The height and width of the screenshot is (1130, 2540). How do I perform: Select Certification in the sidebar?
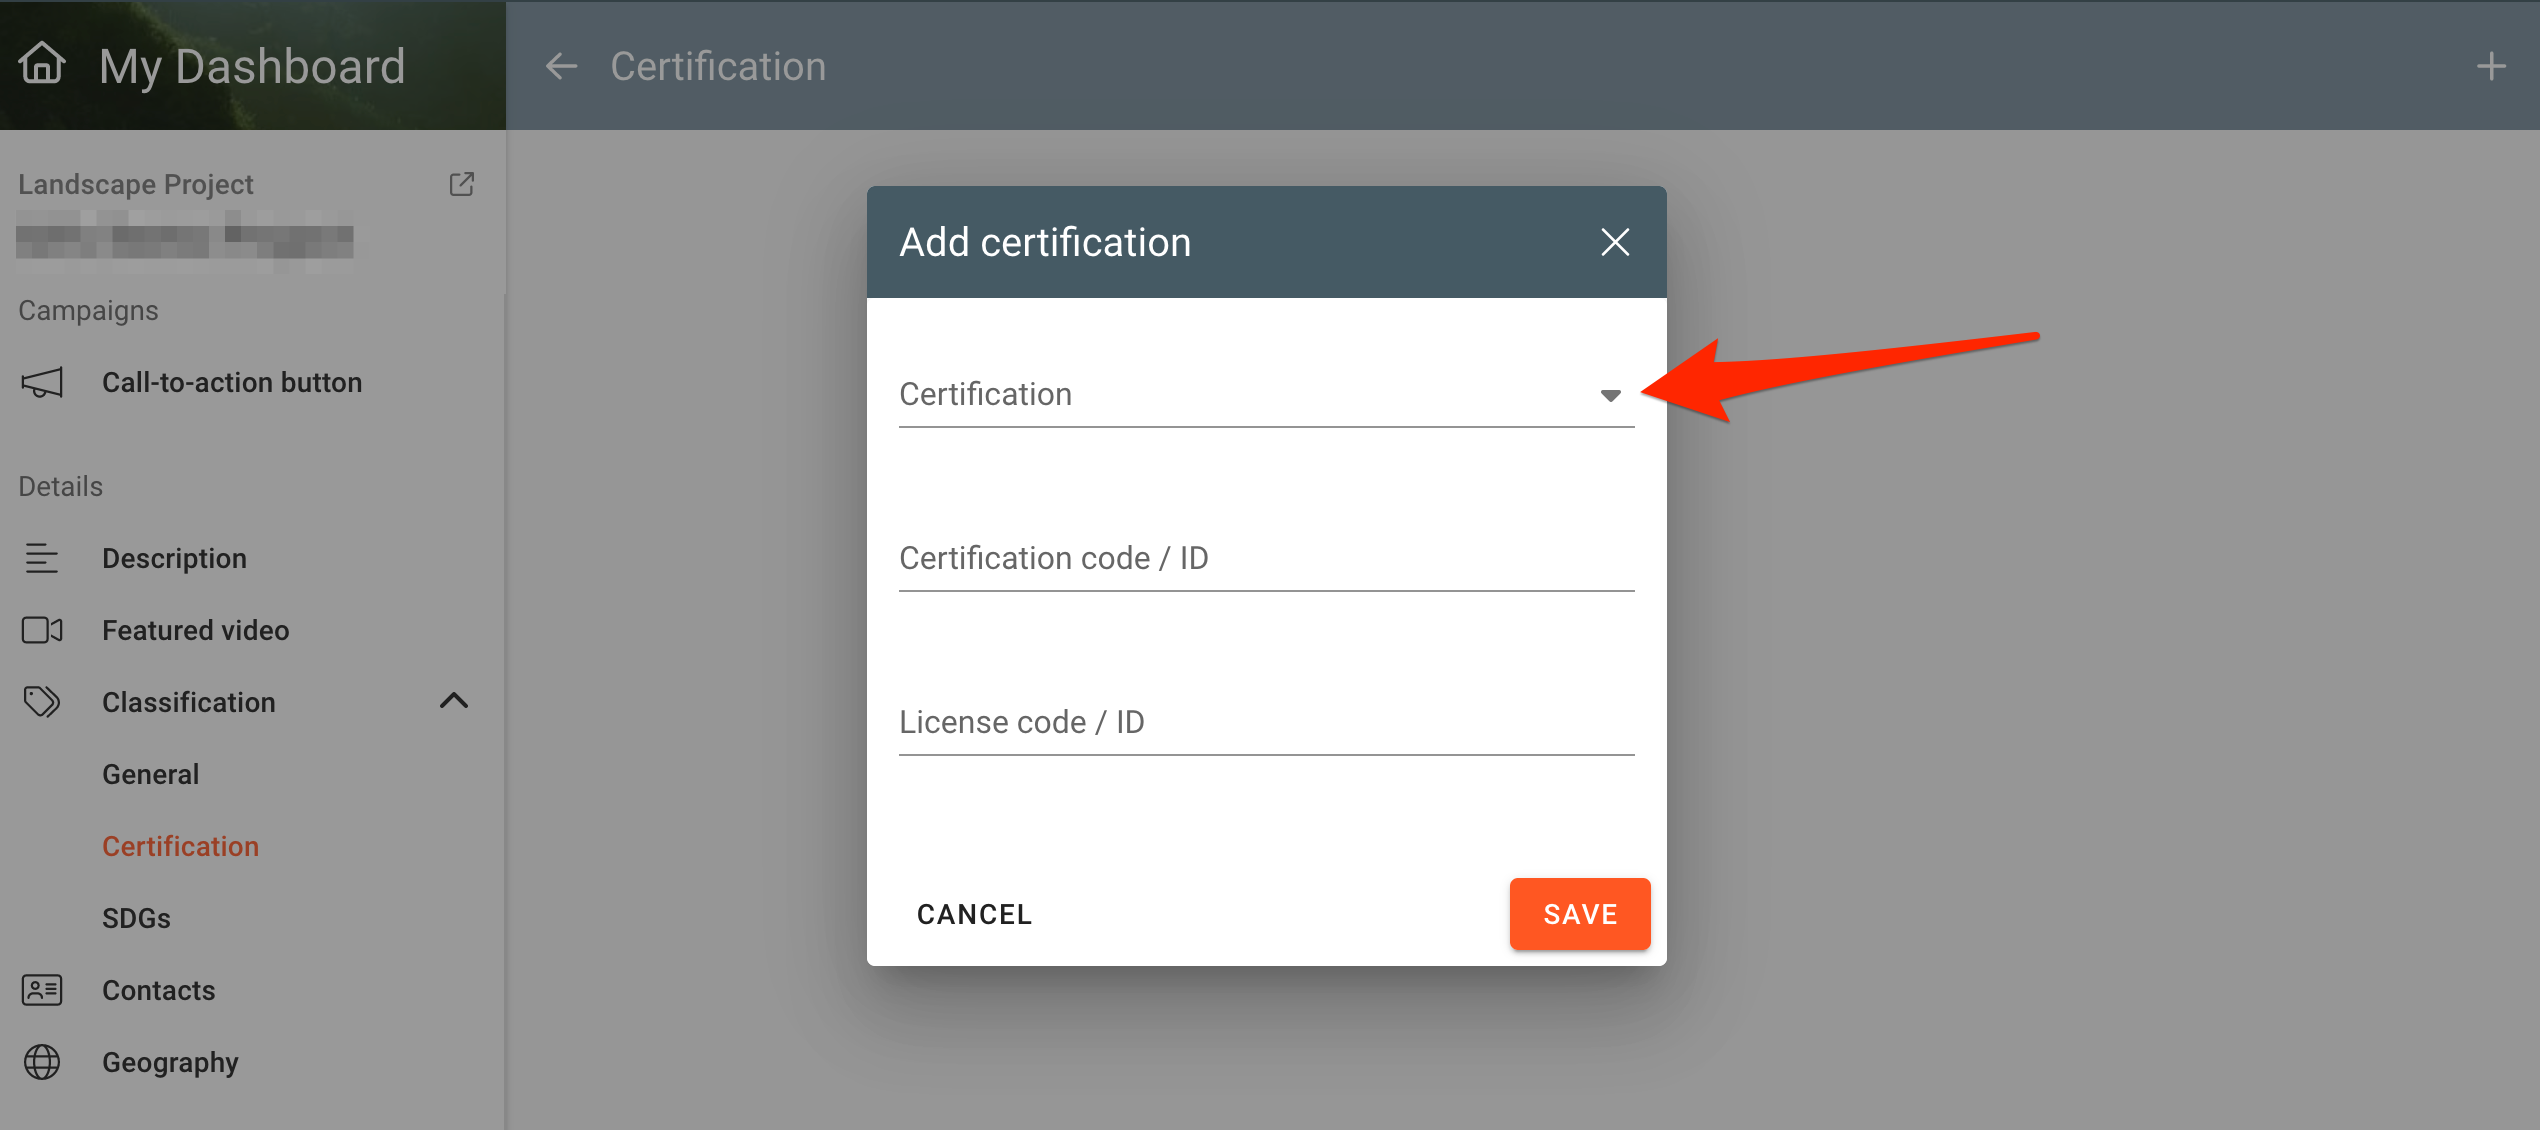180,846
